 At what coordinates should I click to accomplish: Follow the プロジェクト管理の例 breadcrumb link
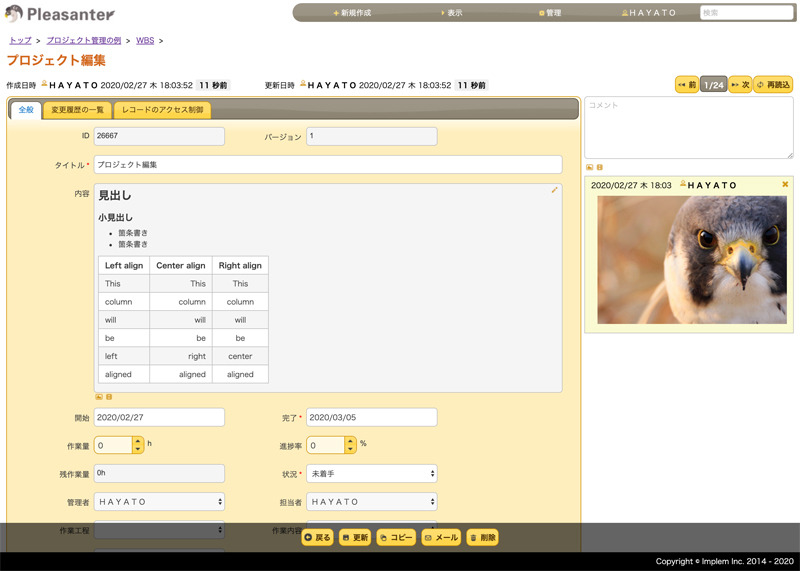(x=84, y=40)
